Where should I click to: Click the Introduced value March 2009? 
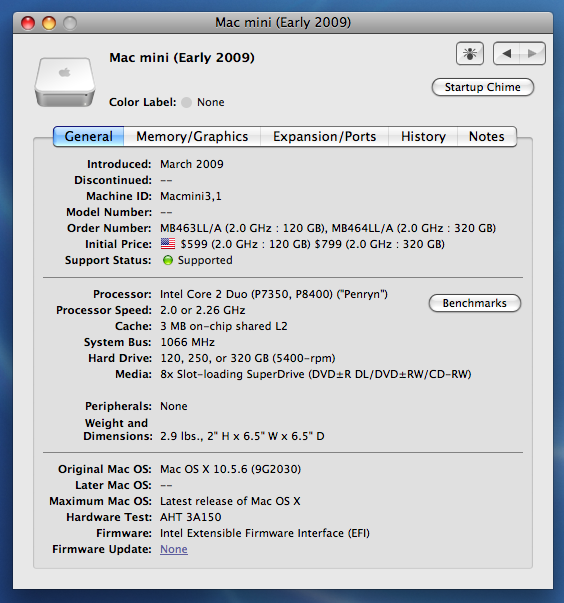click(191, 164)
